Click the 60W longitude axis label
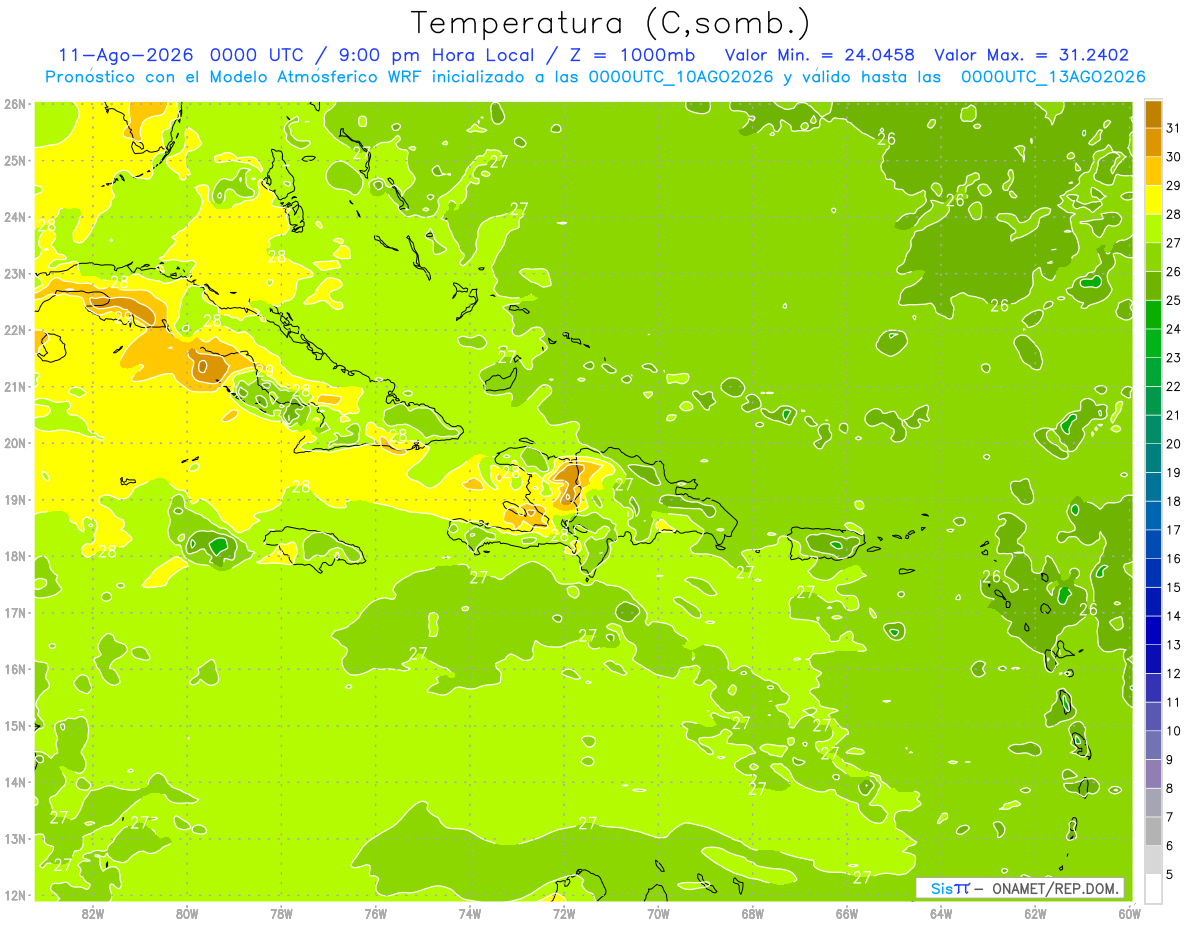Viewport: 1200px width, 927px height. coord(1129,914)
